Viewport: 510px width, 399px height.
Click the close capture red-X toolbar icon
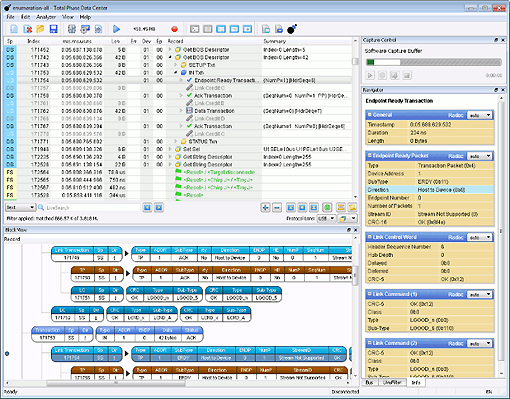[x=27, y=29]
